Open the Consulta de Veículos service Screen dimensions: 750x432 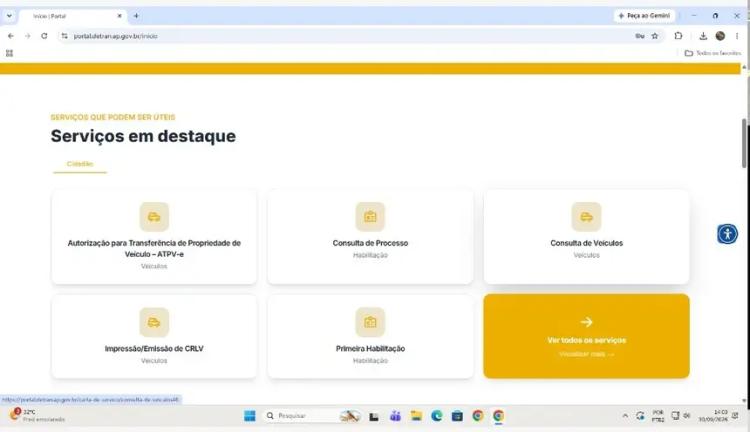(586, 237)
